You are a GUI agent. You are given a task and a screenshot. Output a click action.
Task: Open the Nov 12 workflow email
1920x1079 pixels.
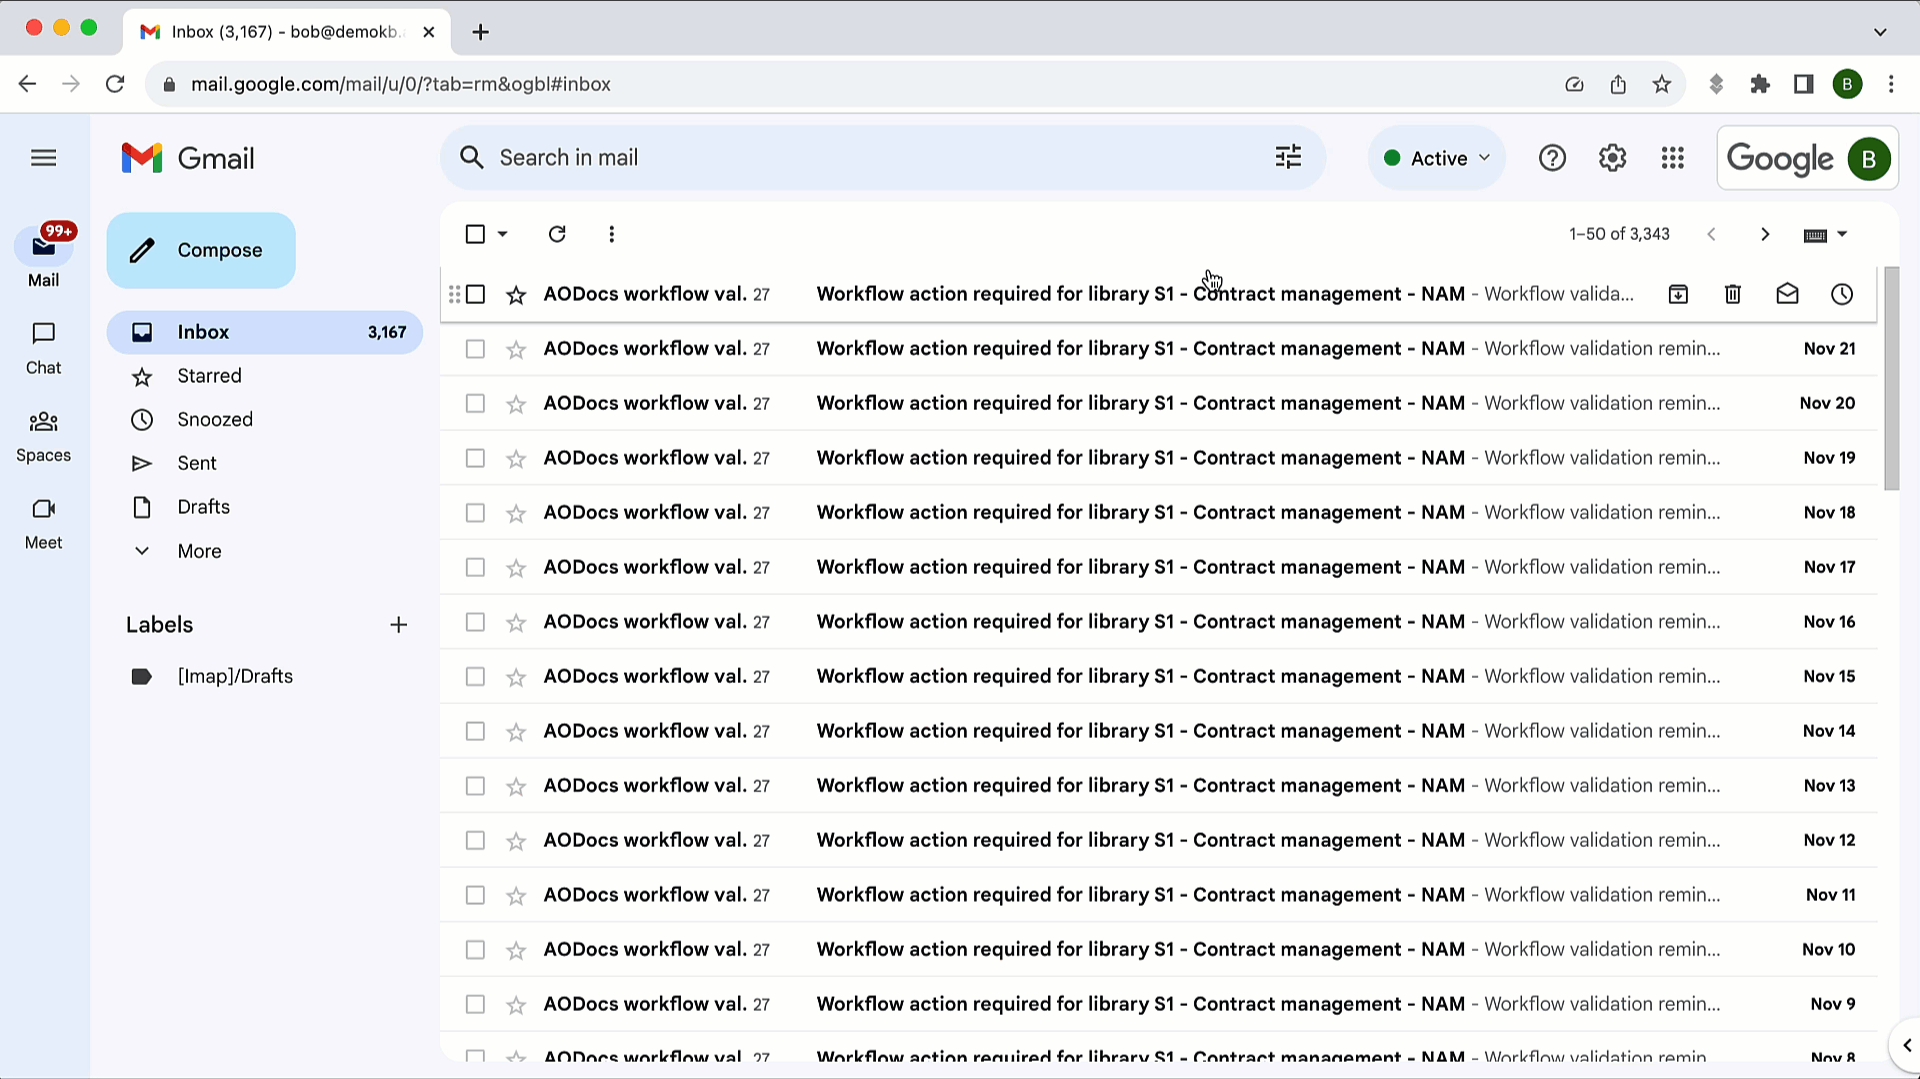[1158, 840]
